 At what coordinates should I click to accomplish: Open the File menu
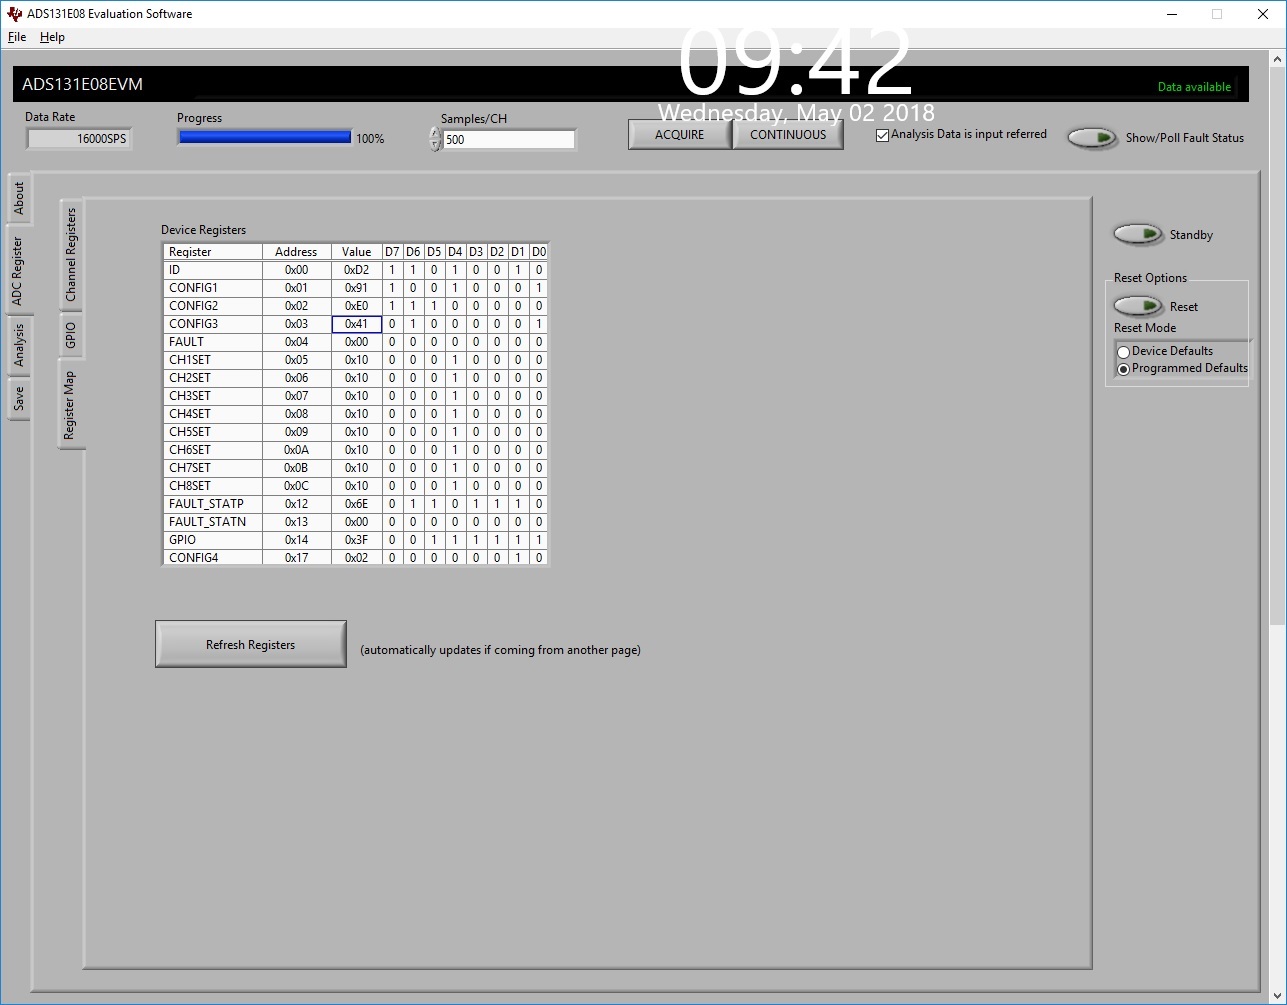pos(17,37)
